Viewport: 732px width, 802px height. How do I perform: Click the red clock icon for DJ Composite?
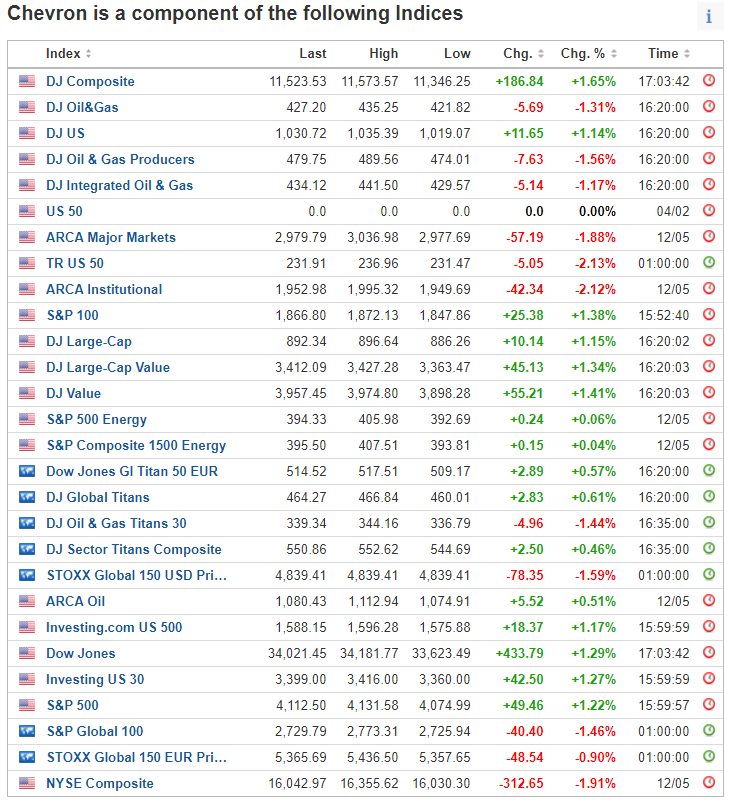click(x=709, y=81)
